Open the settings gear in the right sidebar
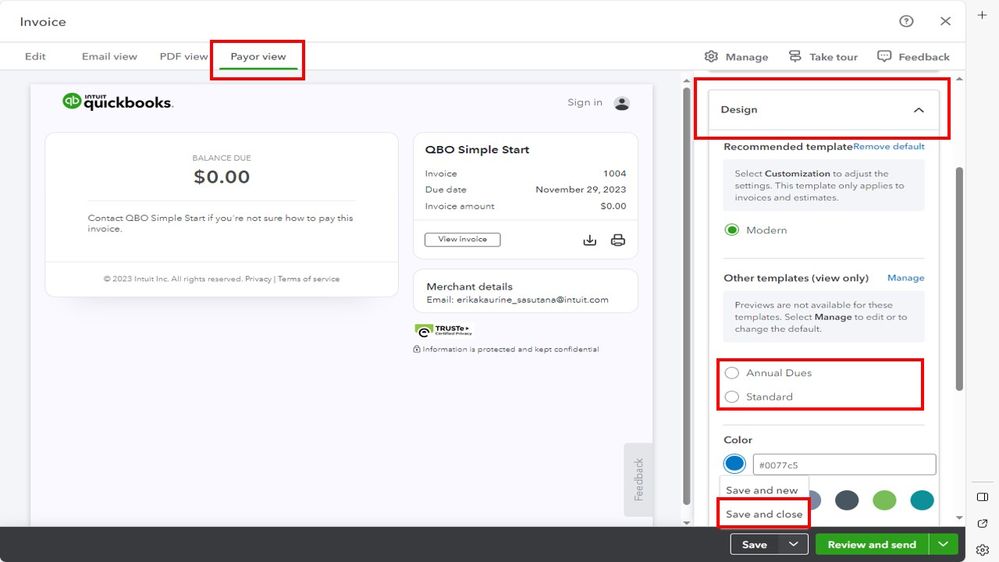Image resolution: width=999 pixels, height=562 pixels. [982, 549]
